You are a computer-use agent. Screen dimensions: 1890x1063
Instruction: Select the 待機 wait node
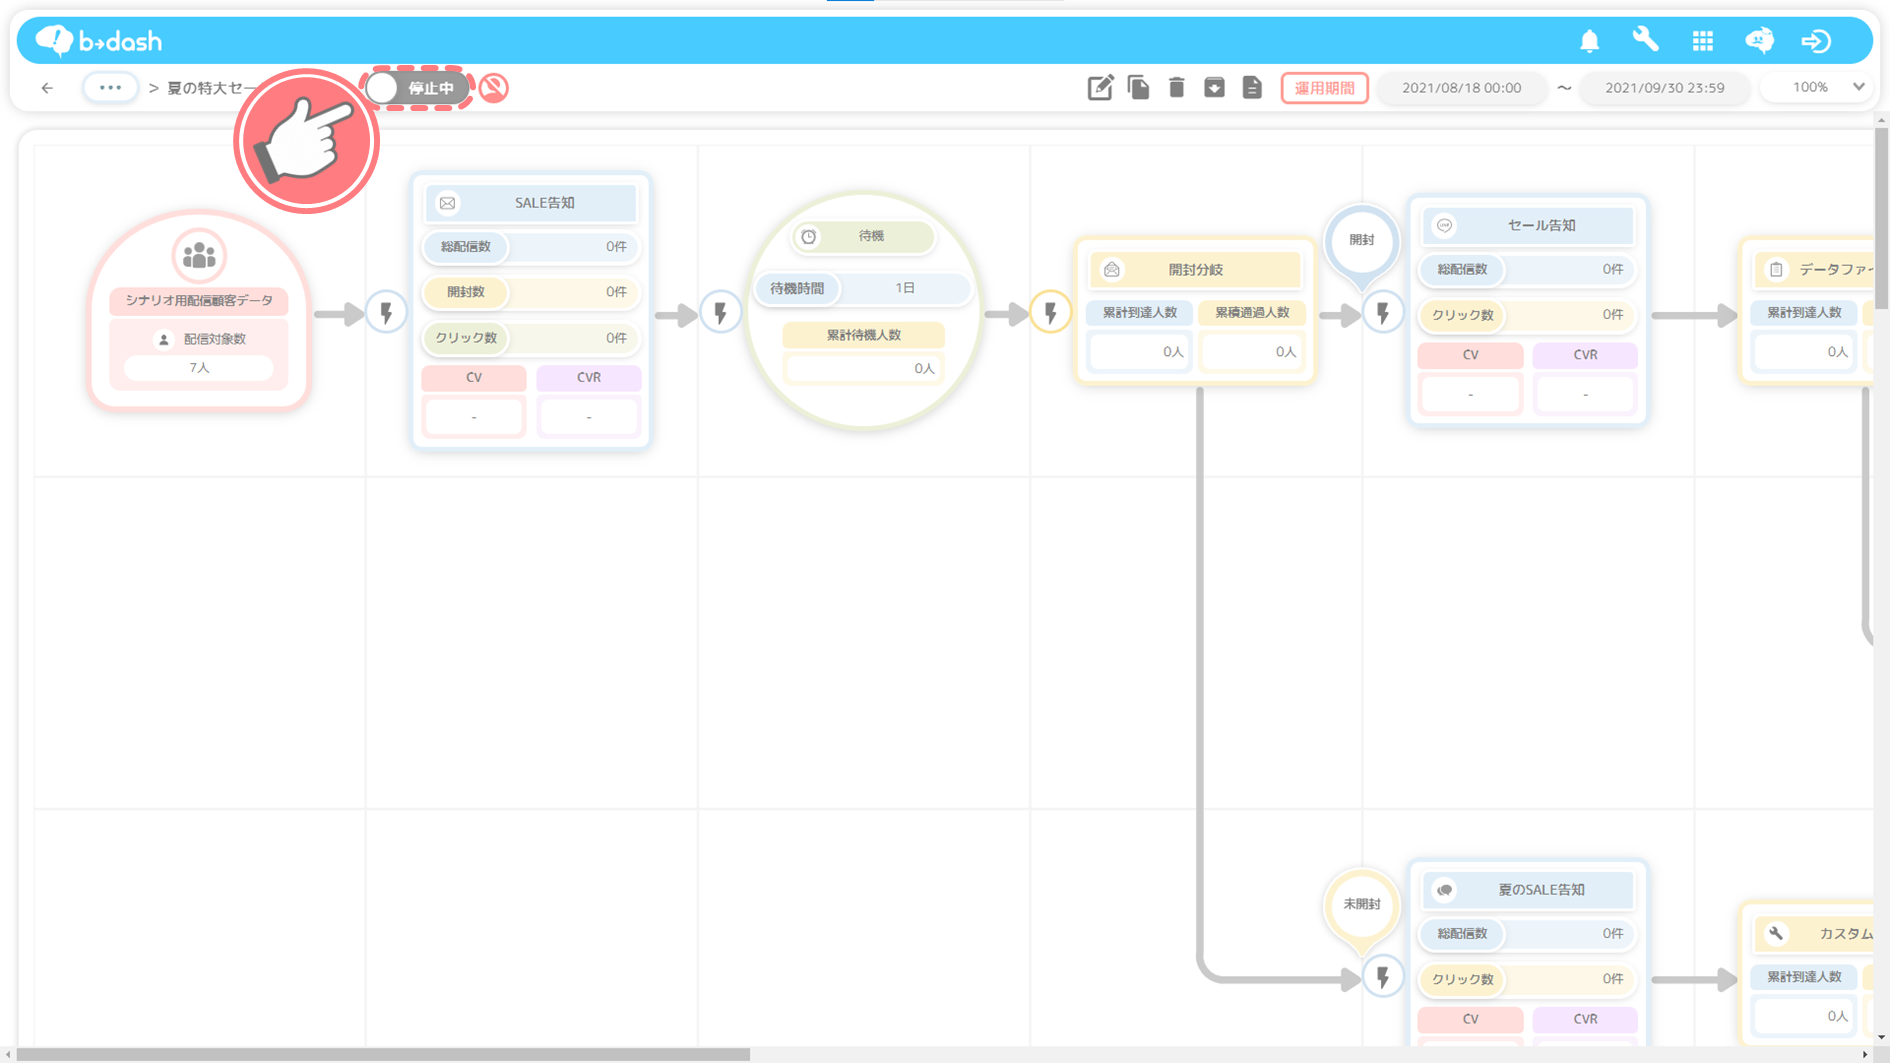tap(864, 237)
